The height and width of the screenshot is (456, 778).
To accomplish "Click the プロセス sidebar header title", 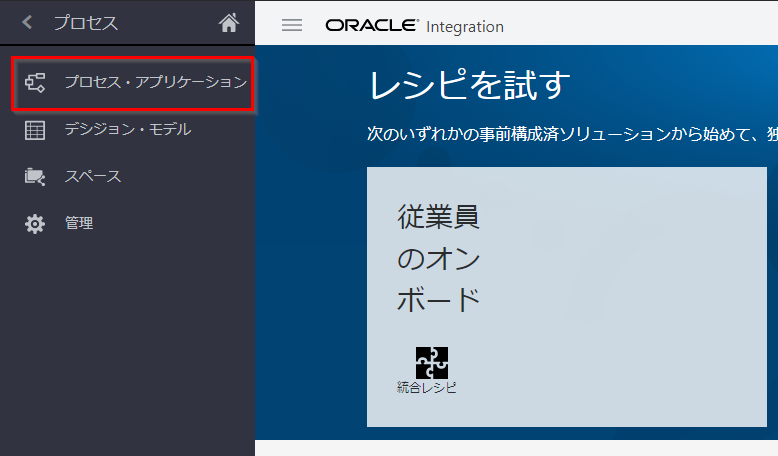I will (85, 22).
